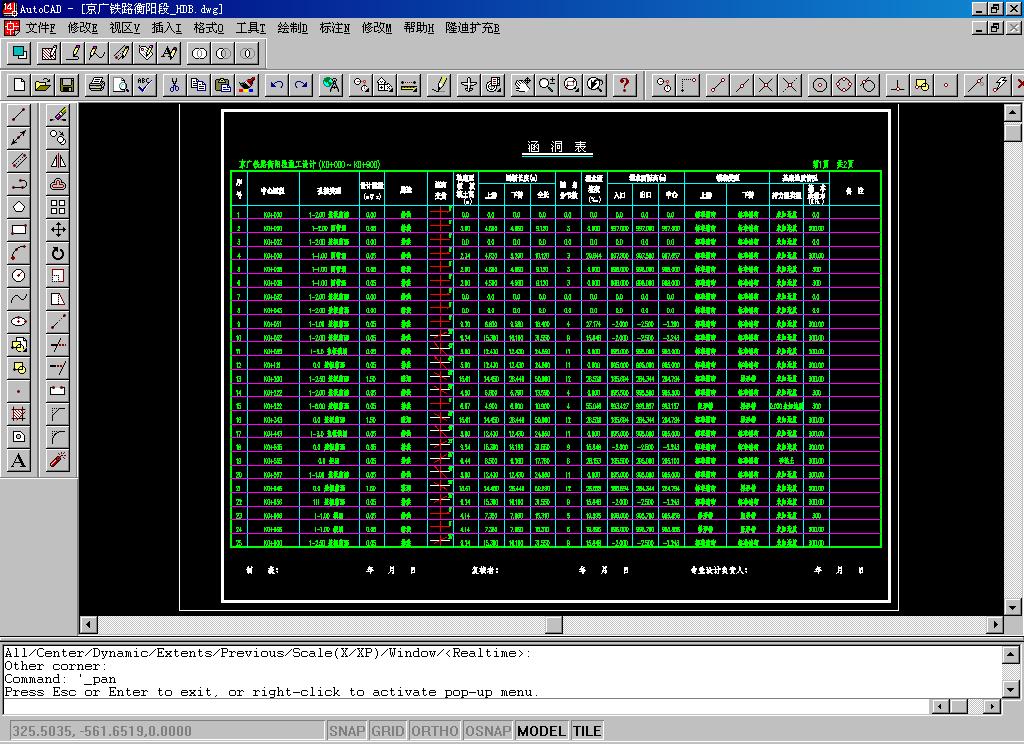This screenshot has height=744, width=1024.
Task: Click drawing area horizontal scrollbar right arrow
Action: point(995,624)
